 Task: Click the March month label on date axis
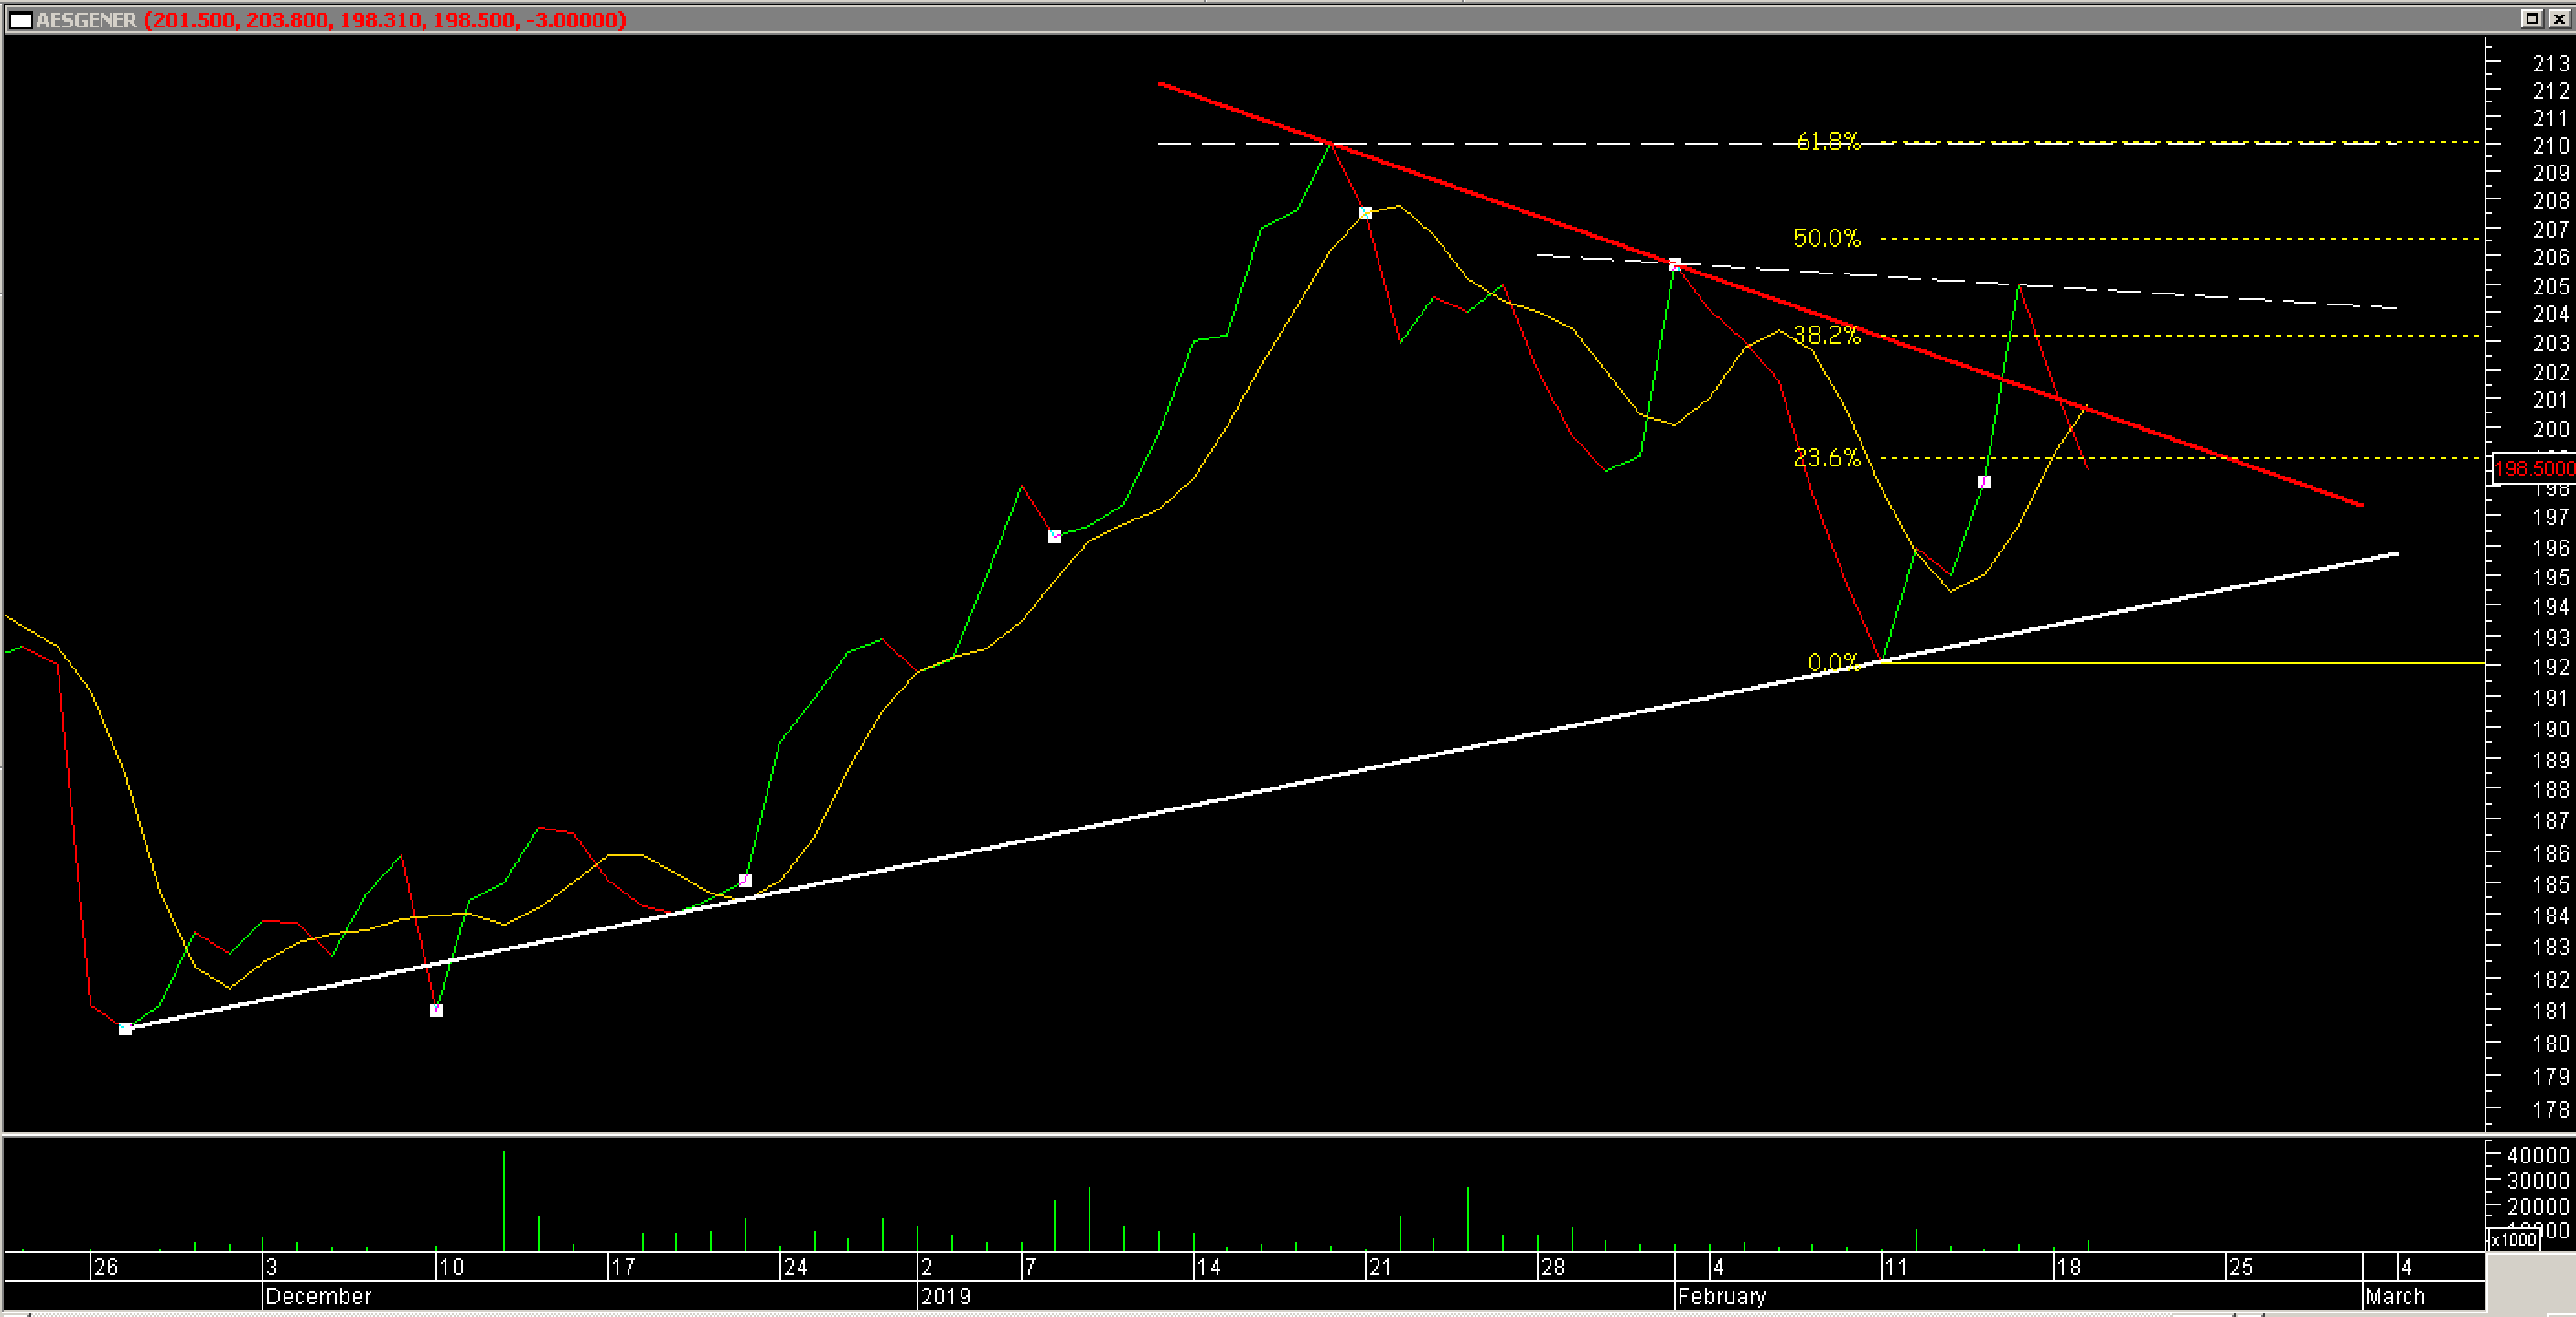2394,1296
